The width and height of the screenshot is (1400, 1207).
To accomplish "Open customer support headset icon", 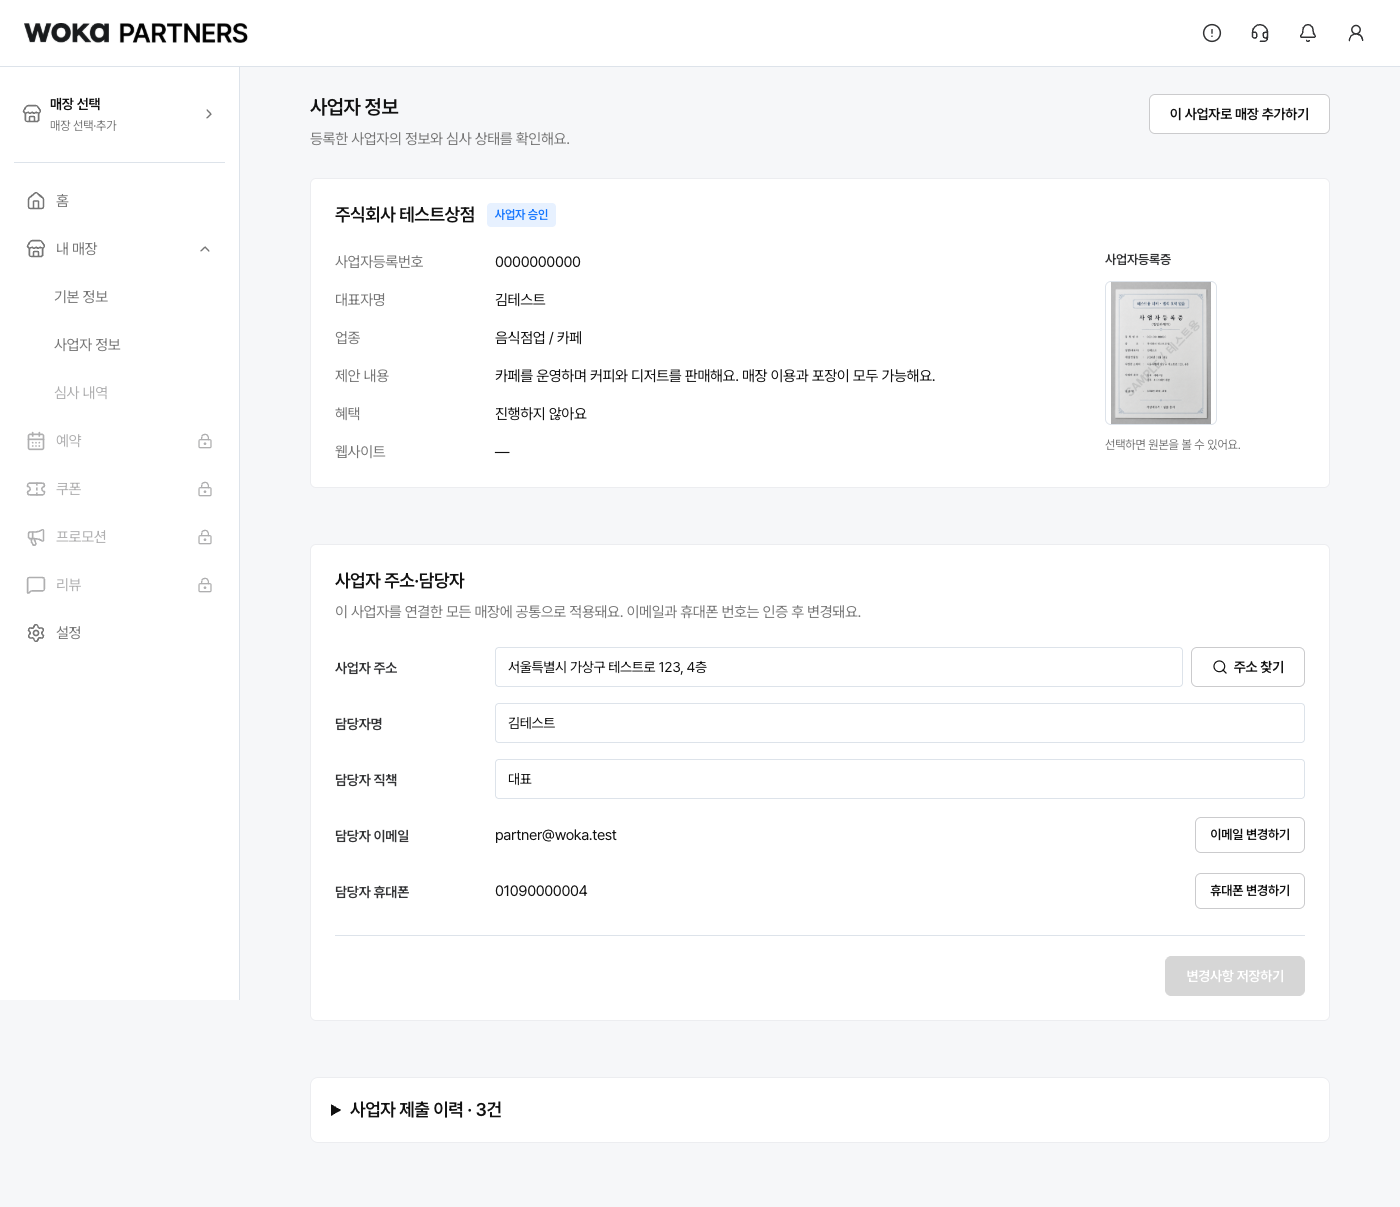I will 1260,33.
